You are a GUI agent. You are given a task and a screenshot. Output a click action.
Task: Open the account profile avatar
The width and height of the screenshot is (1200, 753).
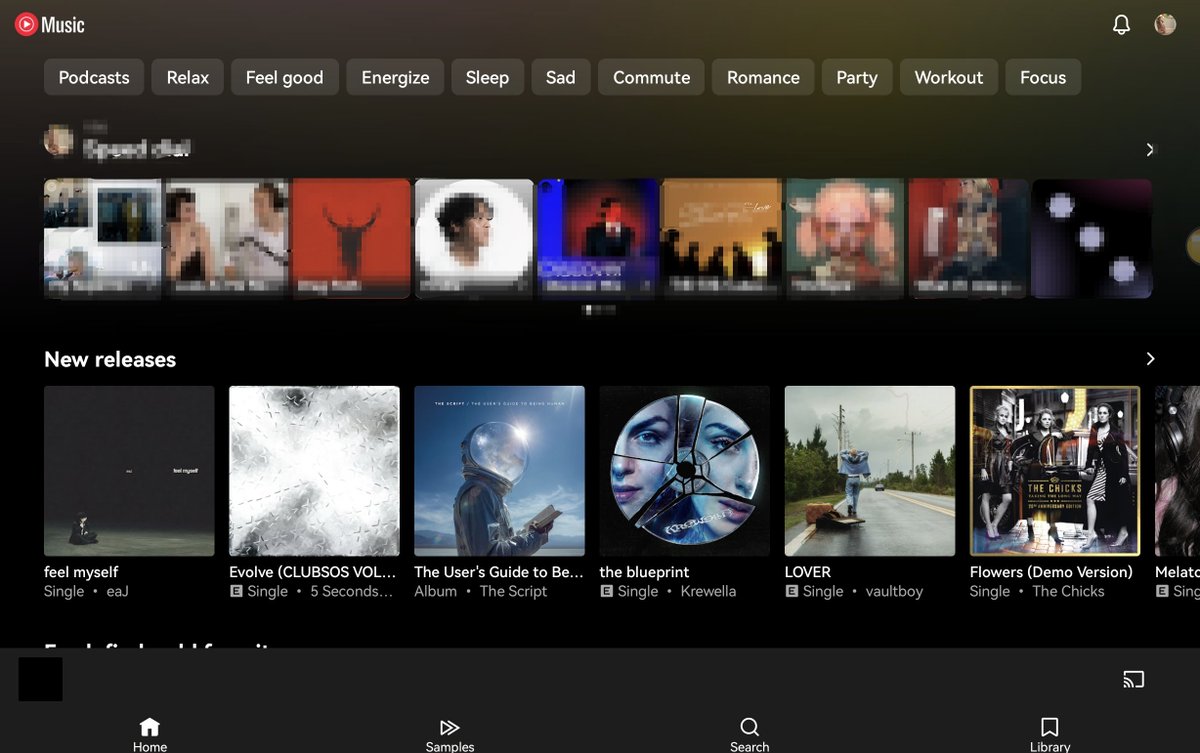pos(1165,25)
